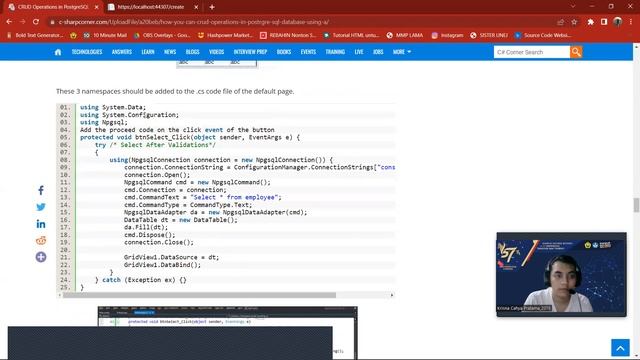Viewport: 640px width, 360px height.
Task: Select the CRUD Operations in PostgreSQL tab
Action: (x=53, y=7)
